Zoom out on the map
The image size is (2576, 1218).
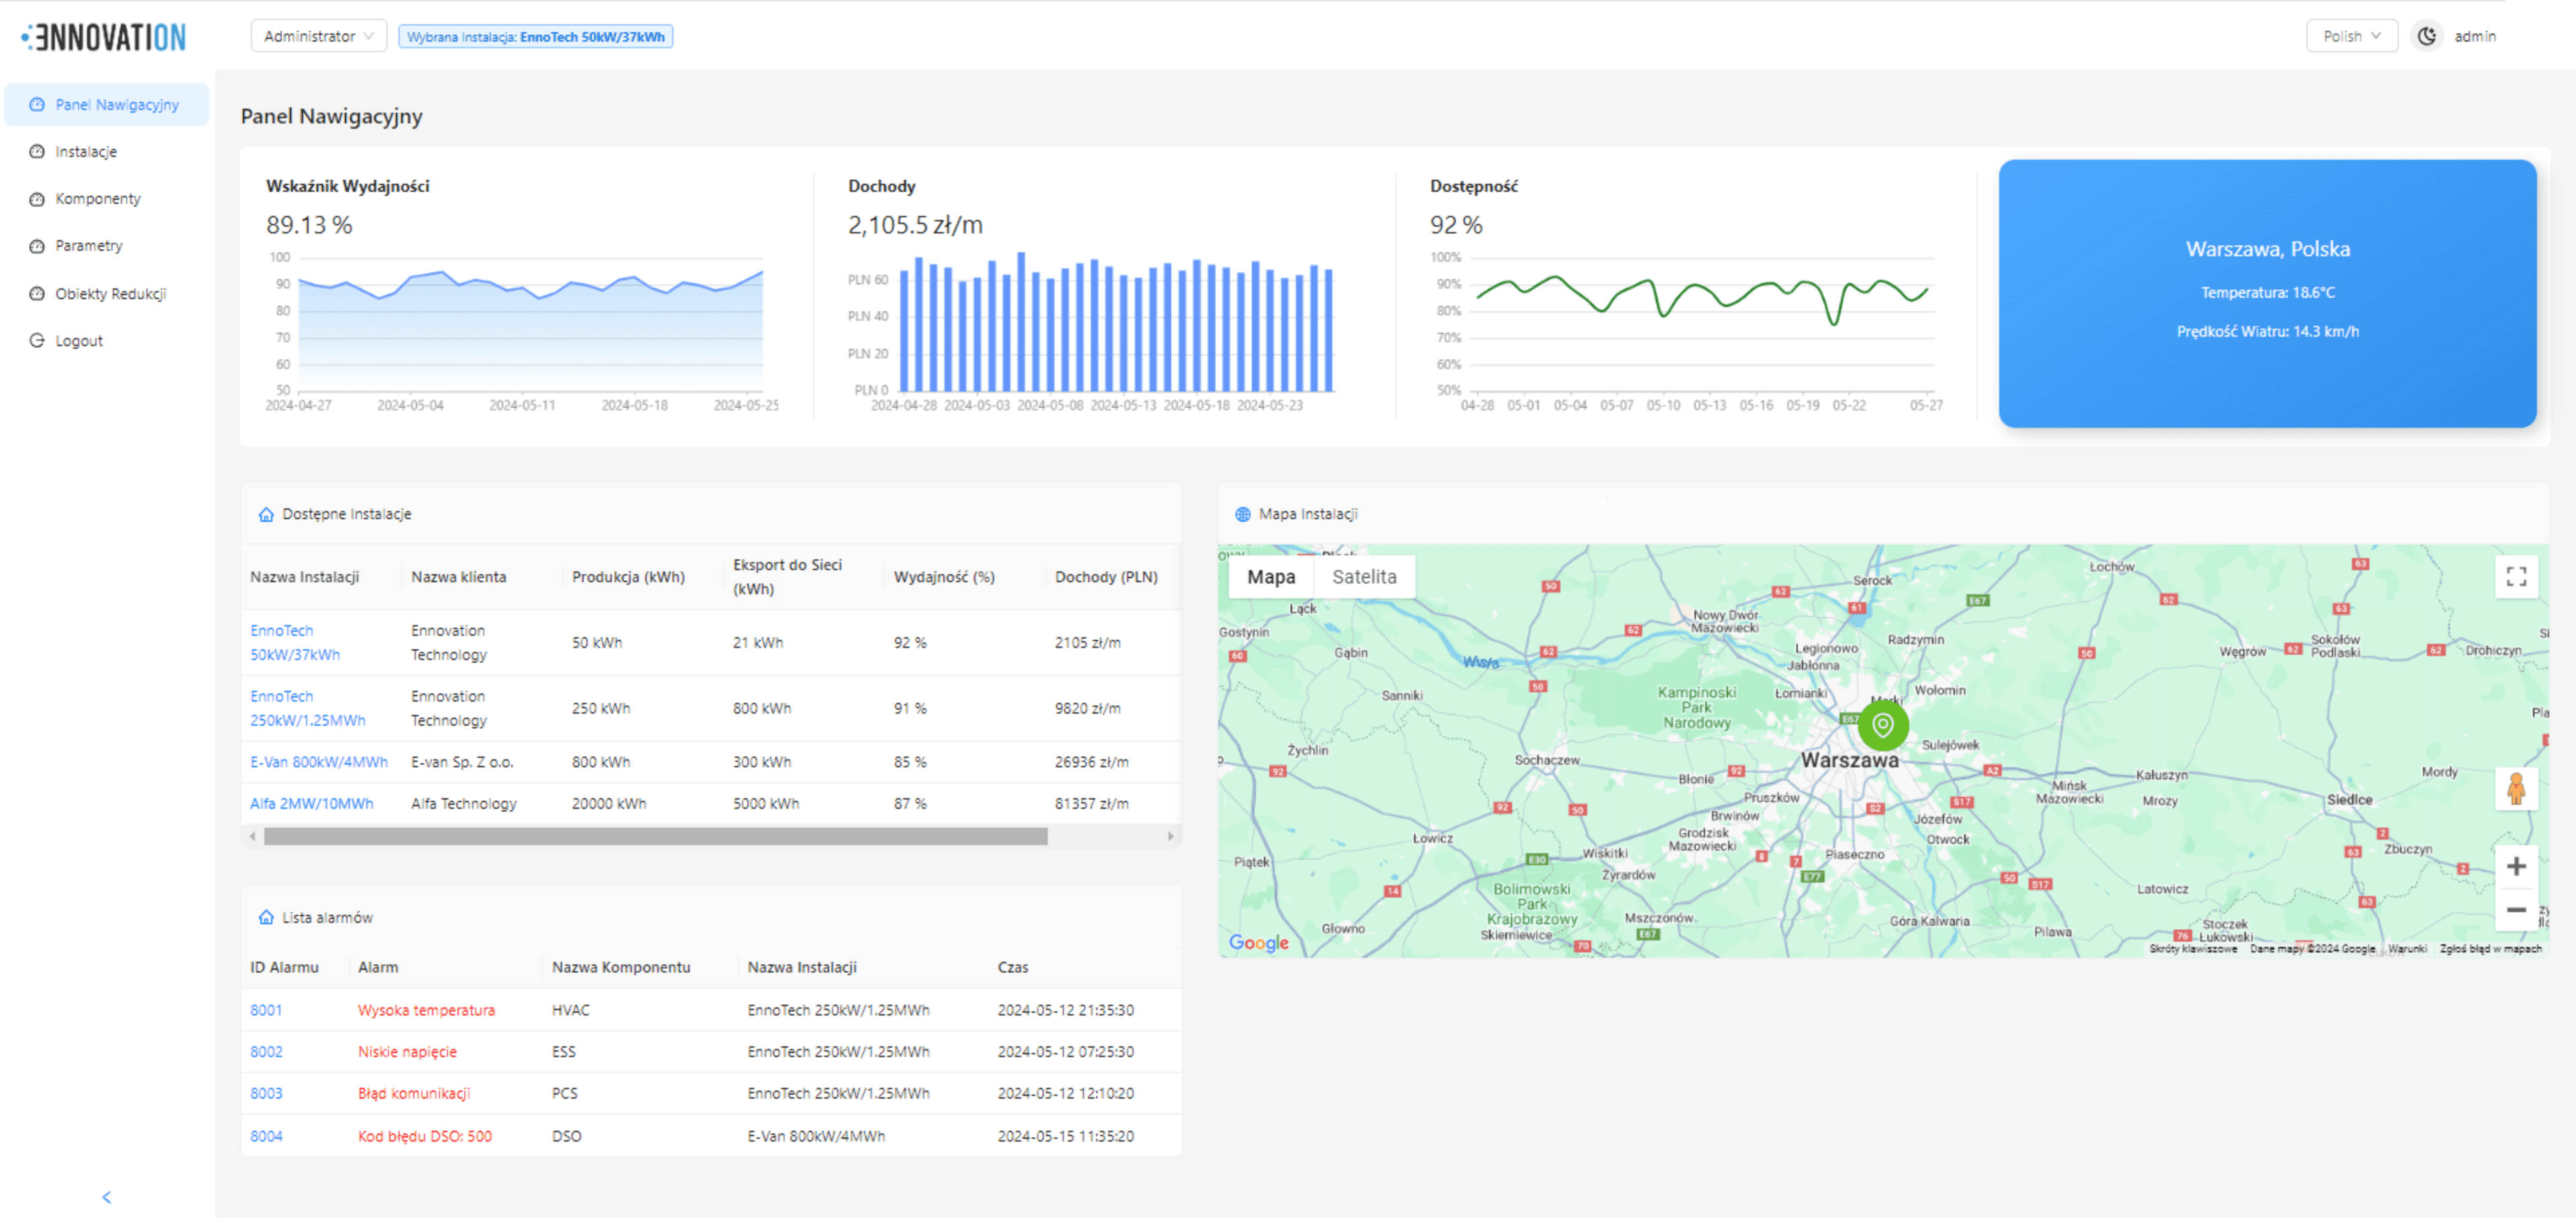click(2516, 910)
